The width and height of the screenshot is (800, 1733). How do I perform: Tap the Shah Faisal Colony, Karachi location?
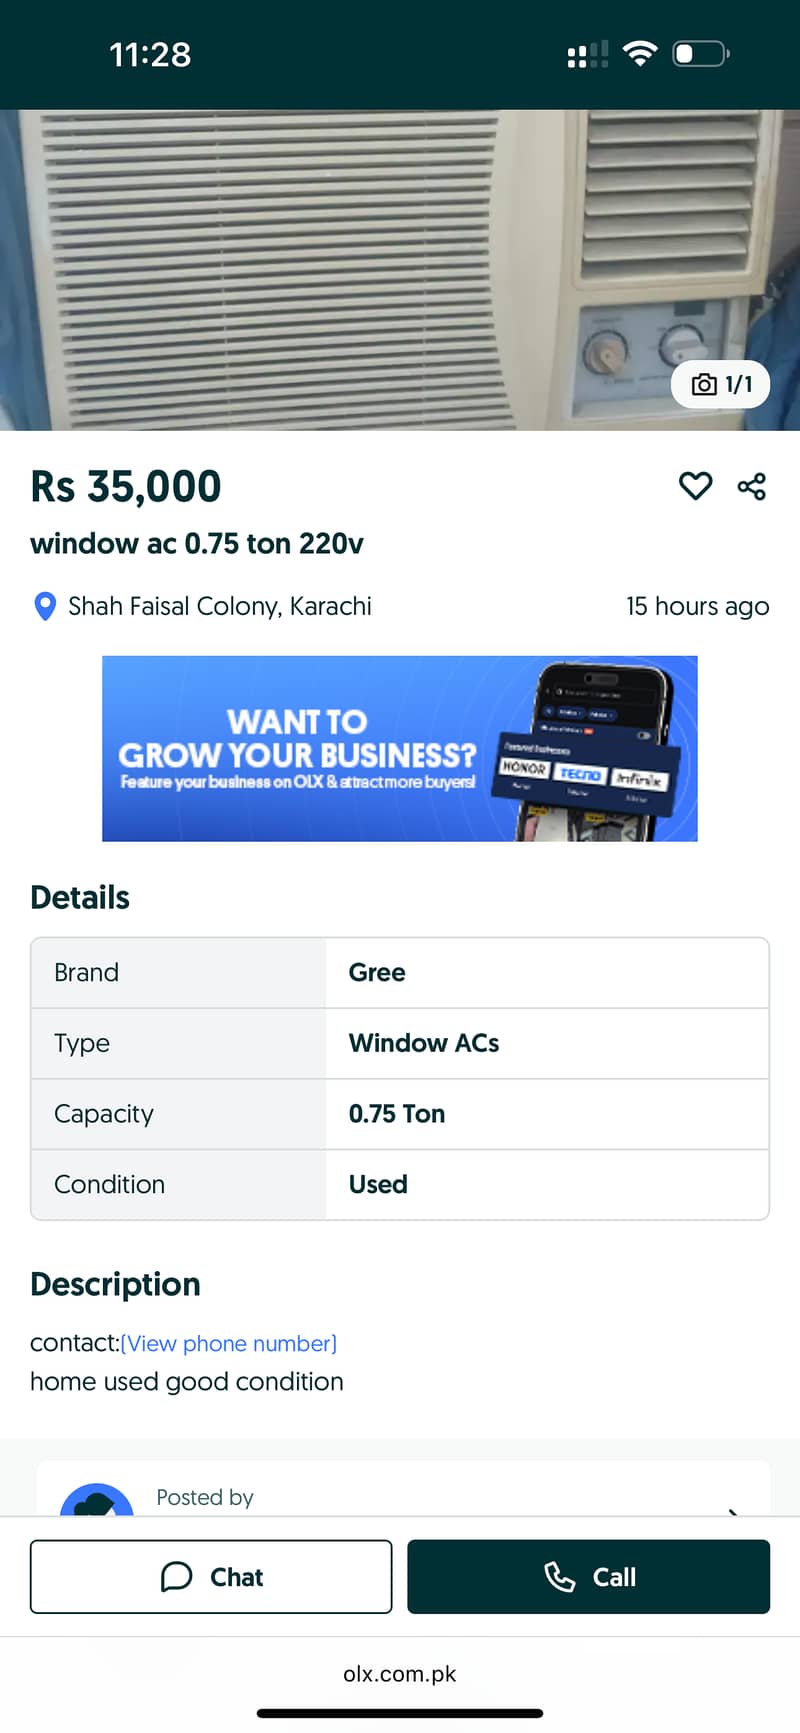tap(219, 606)
